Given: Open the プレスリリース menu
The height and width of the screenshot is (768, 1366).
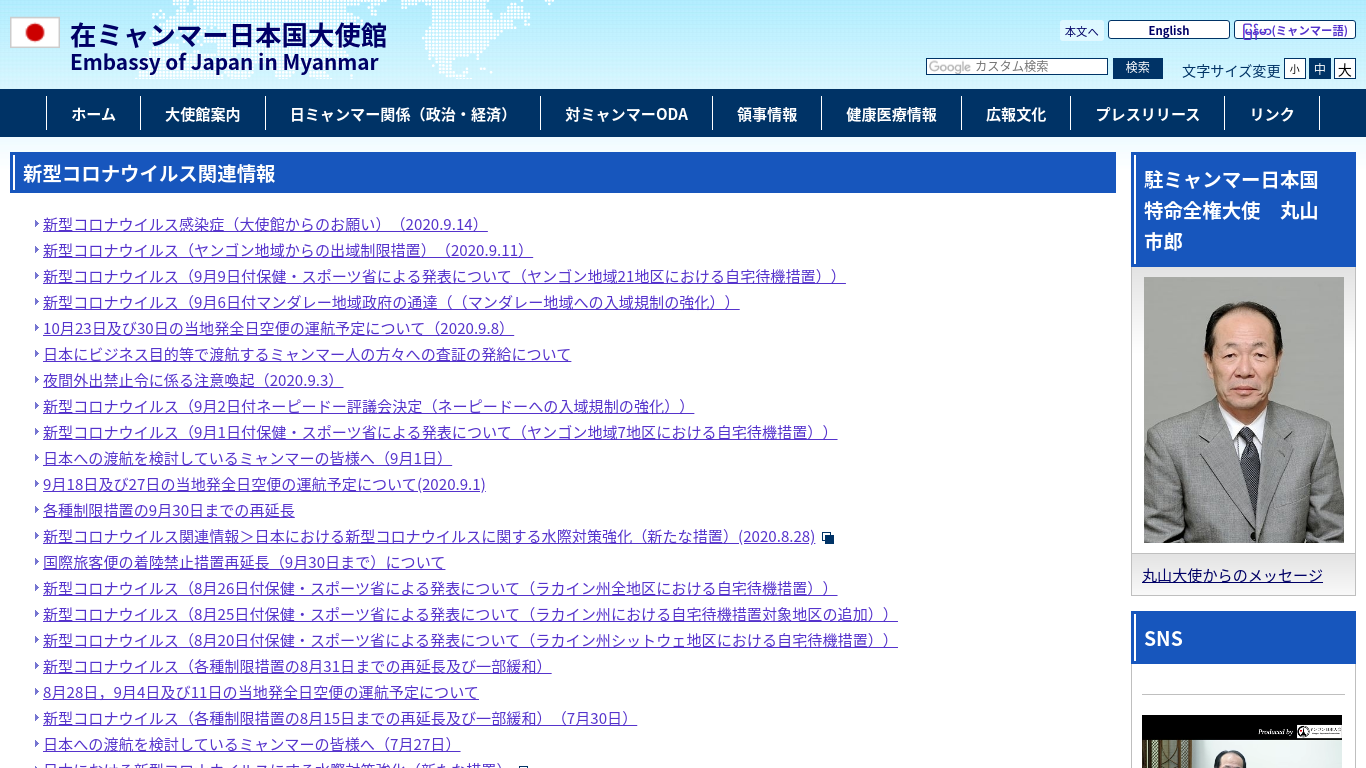Looking at the screenshot, I should 1147,114.
